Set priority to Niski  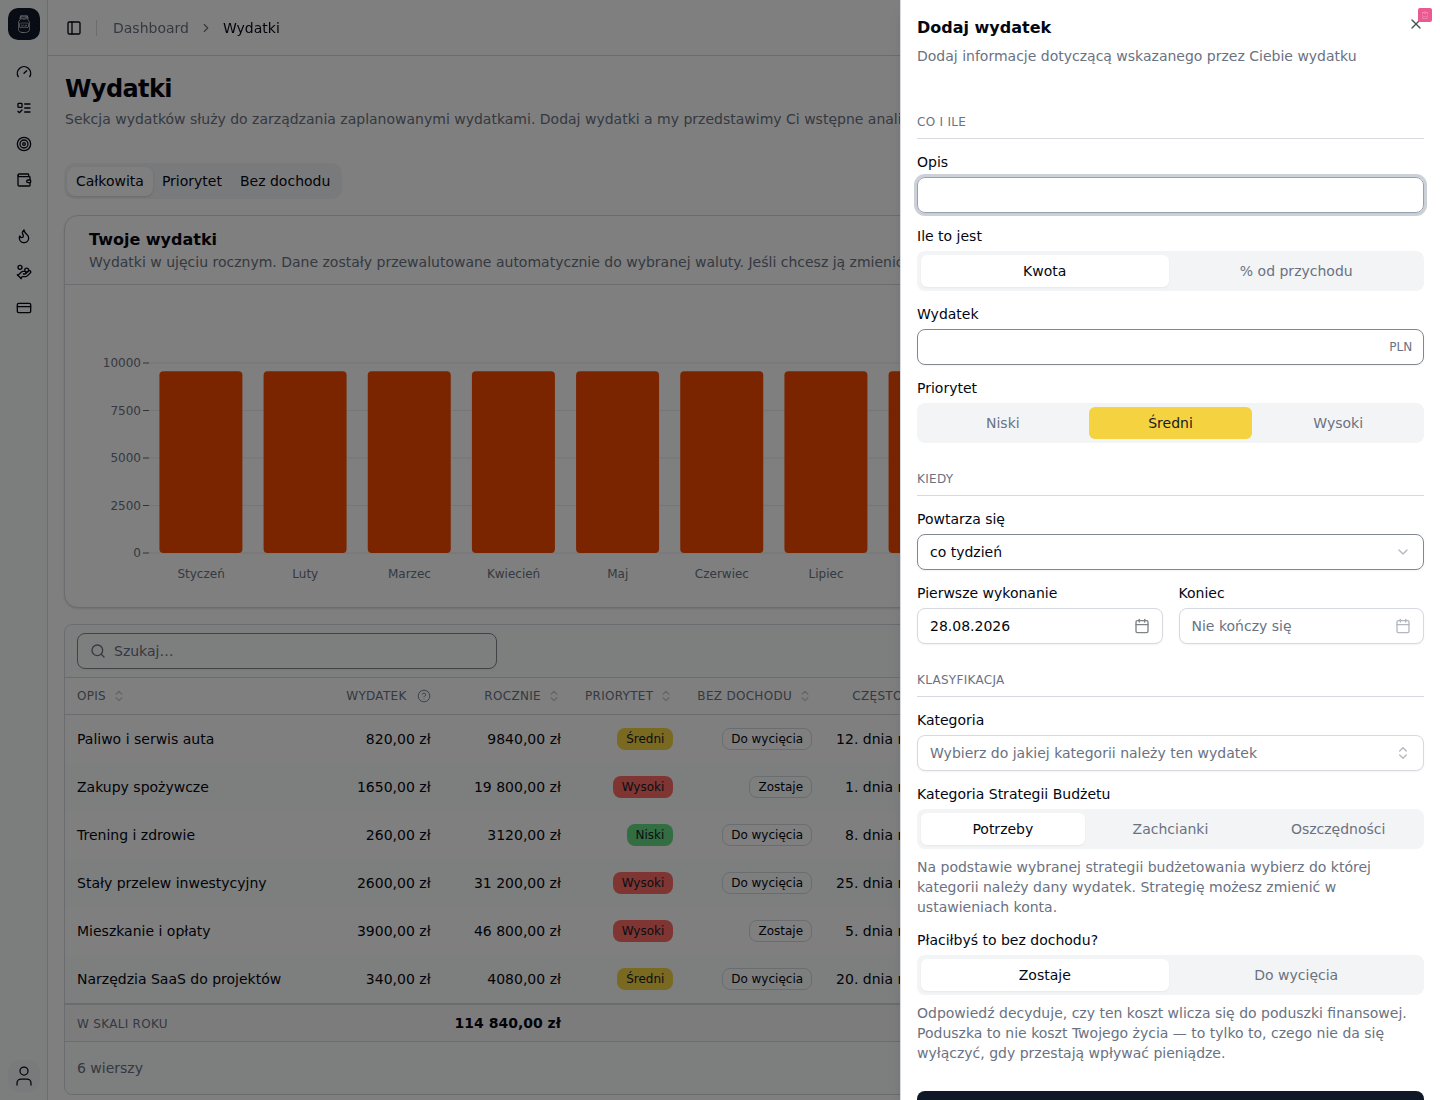1003,423
